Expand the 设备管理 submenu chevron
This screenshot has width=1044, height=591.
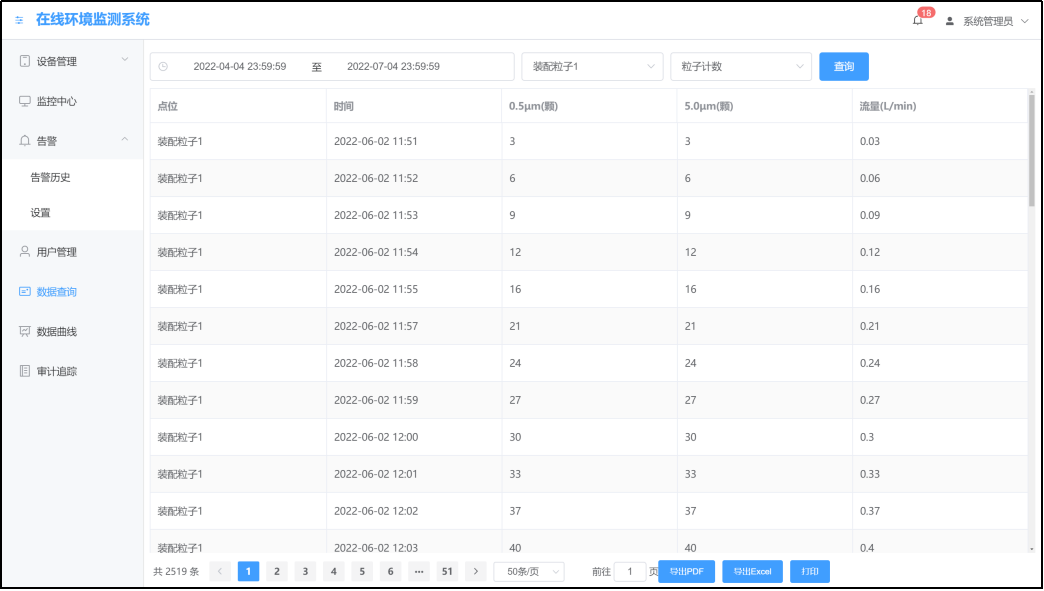point(125,60)
